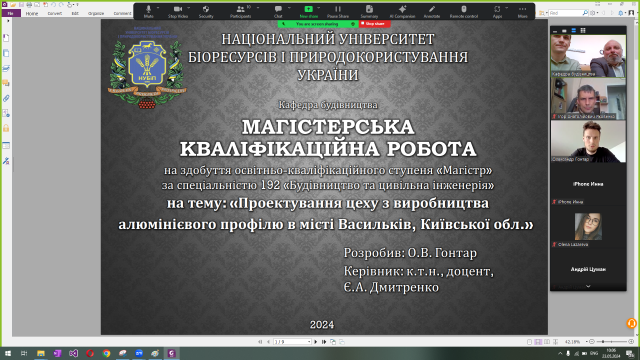Select Олександр Гонтар video thumbnail
This screenshot has height=360, width=640.
(x=588, y=142)
